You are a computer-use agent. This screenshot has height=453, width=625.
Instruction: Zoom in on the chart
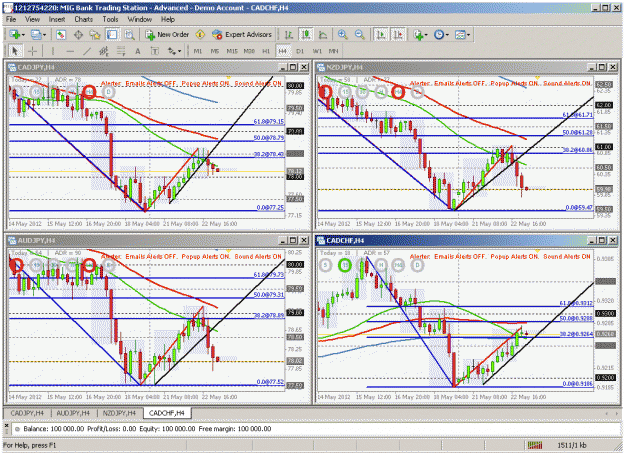coord(342,35)
